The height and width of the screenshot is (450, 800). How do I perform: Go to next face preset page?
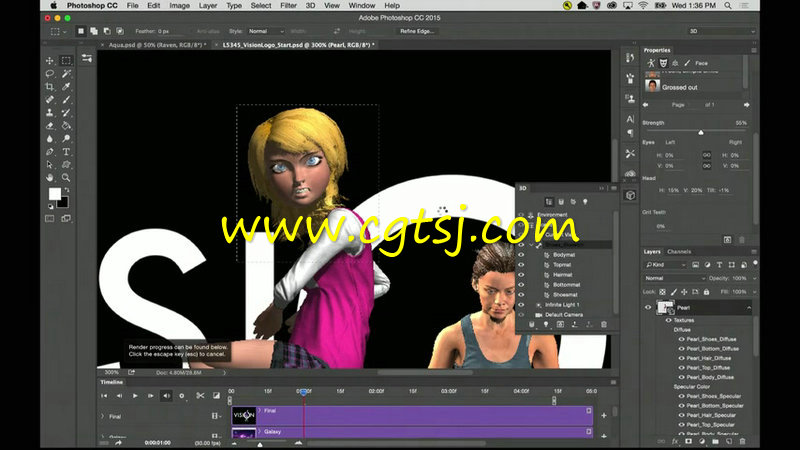pos(747,105)
